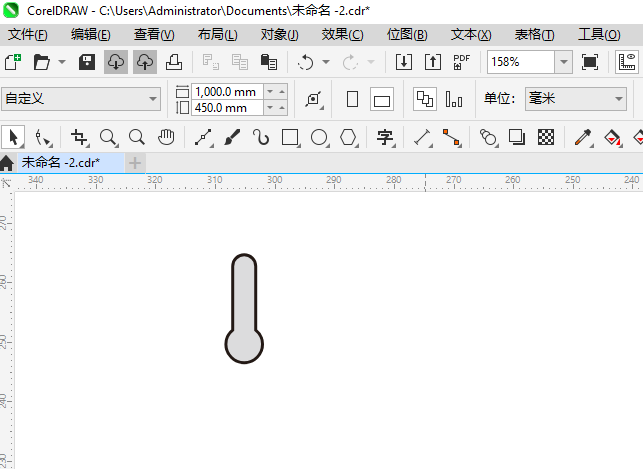Open the 位图(B) menu
The width and height of the screenshot is (643, 469).
point(407,35)
